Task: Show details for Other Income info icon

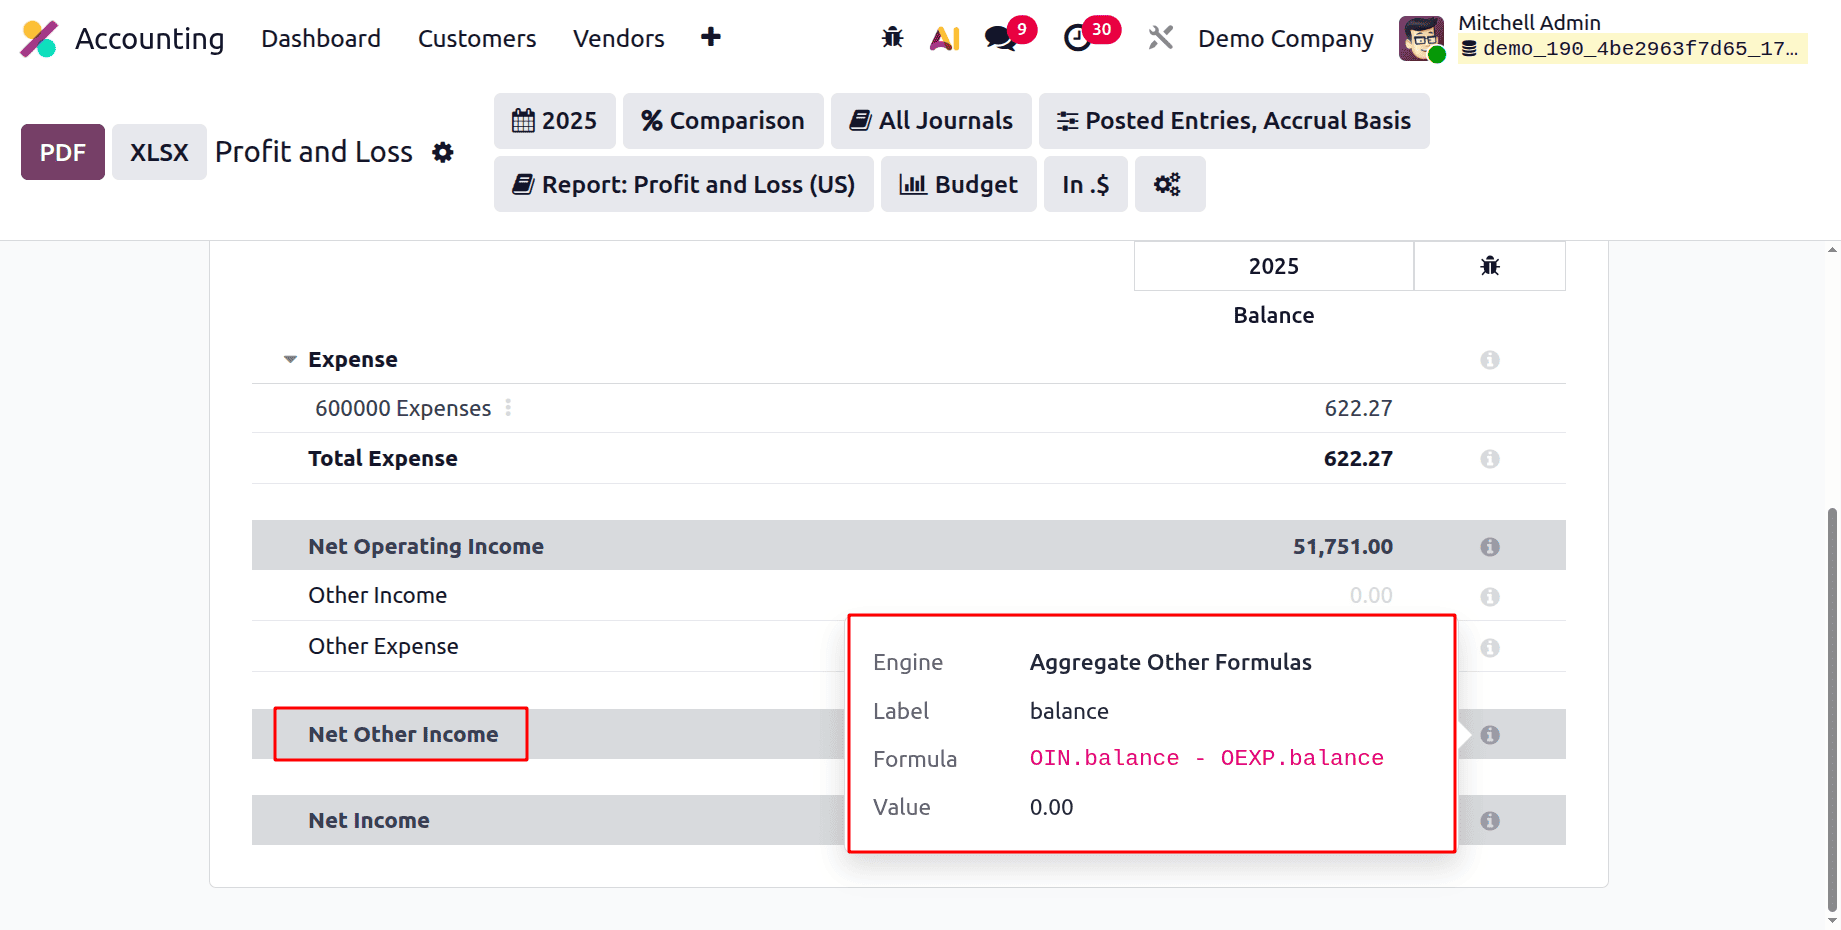Action: (x=1489, y=596)
